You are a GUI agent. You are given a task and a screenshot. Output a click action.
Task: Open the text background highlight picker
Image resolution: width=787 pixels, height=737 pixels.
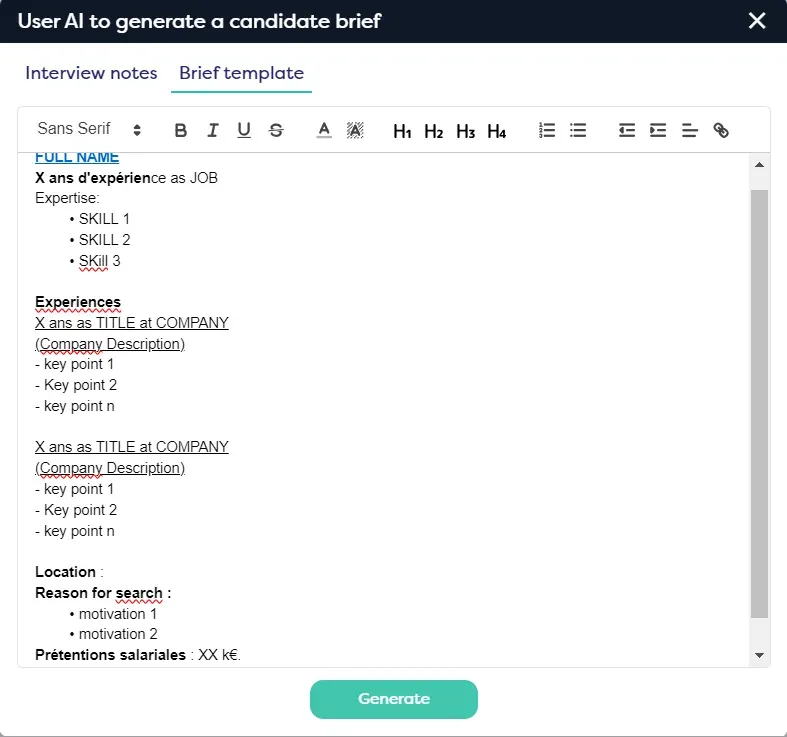(x=355, y=130)
